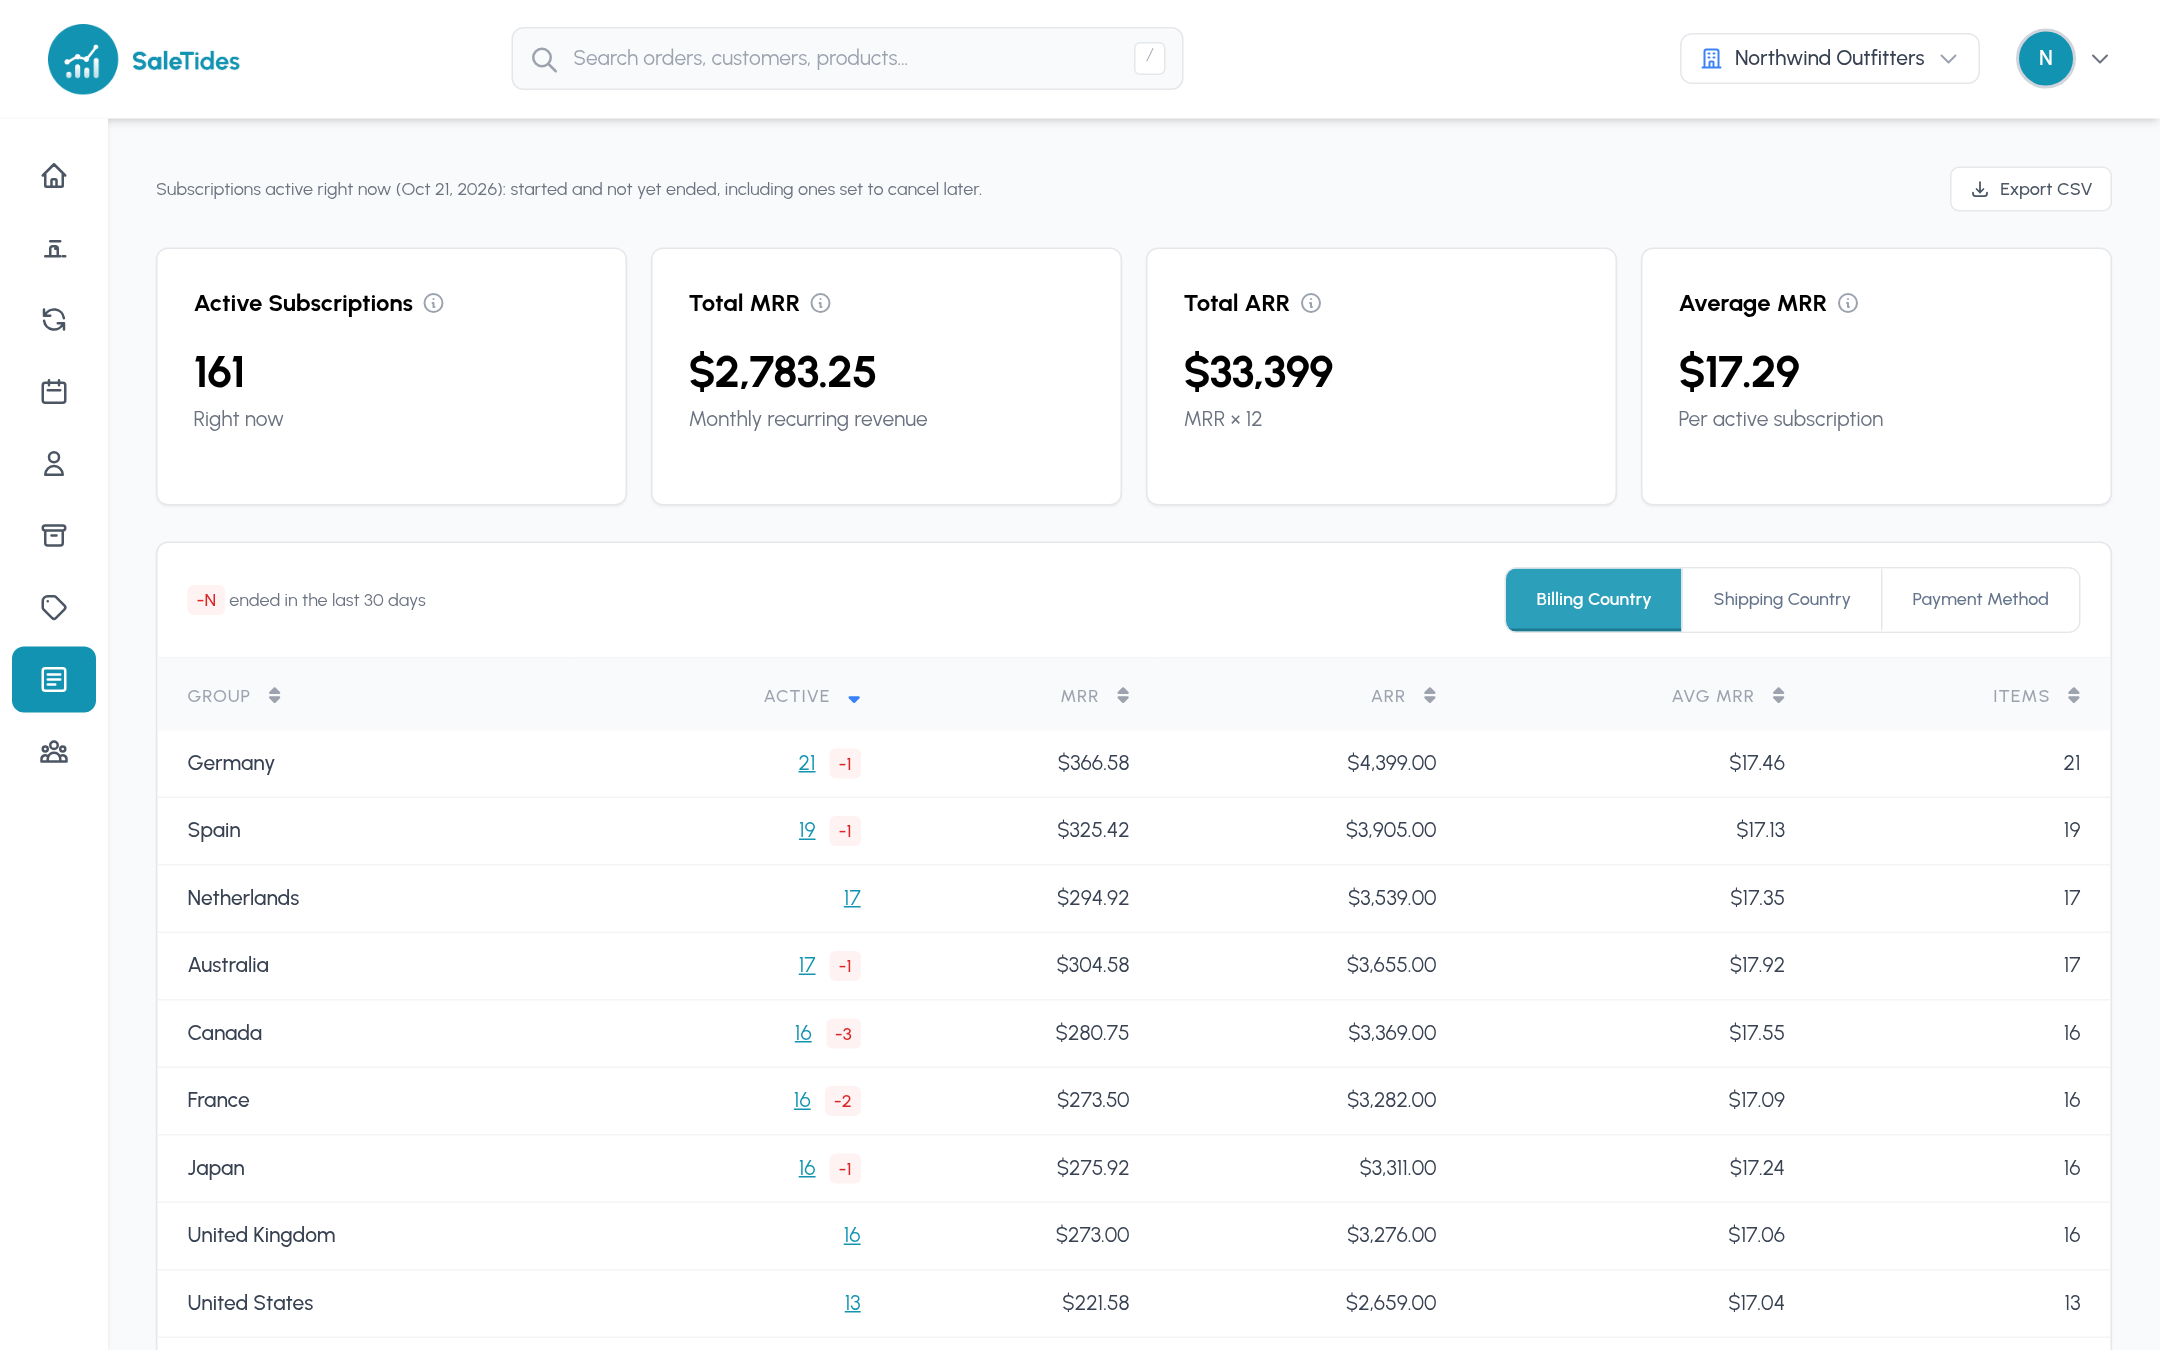Open the tag sidebar icon

click(x=54, y=608)
